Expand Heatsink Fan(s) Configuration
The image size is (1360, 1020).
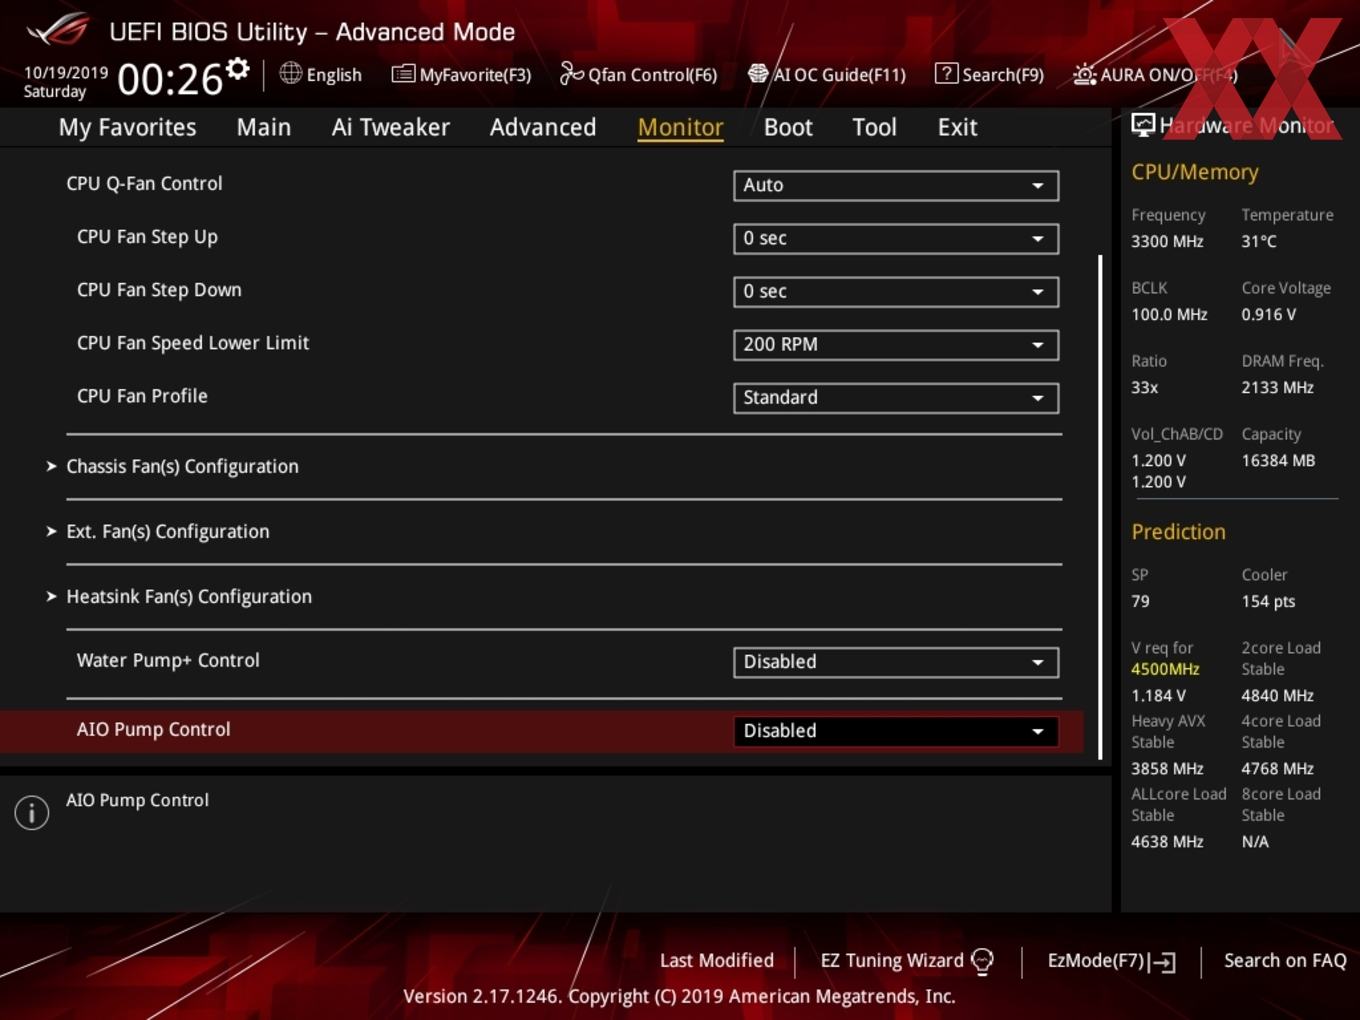(189, 596)
